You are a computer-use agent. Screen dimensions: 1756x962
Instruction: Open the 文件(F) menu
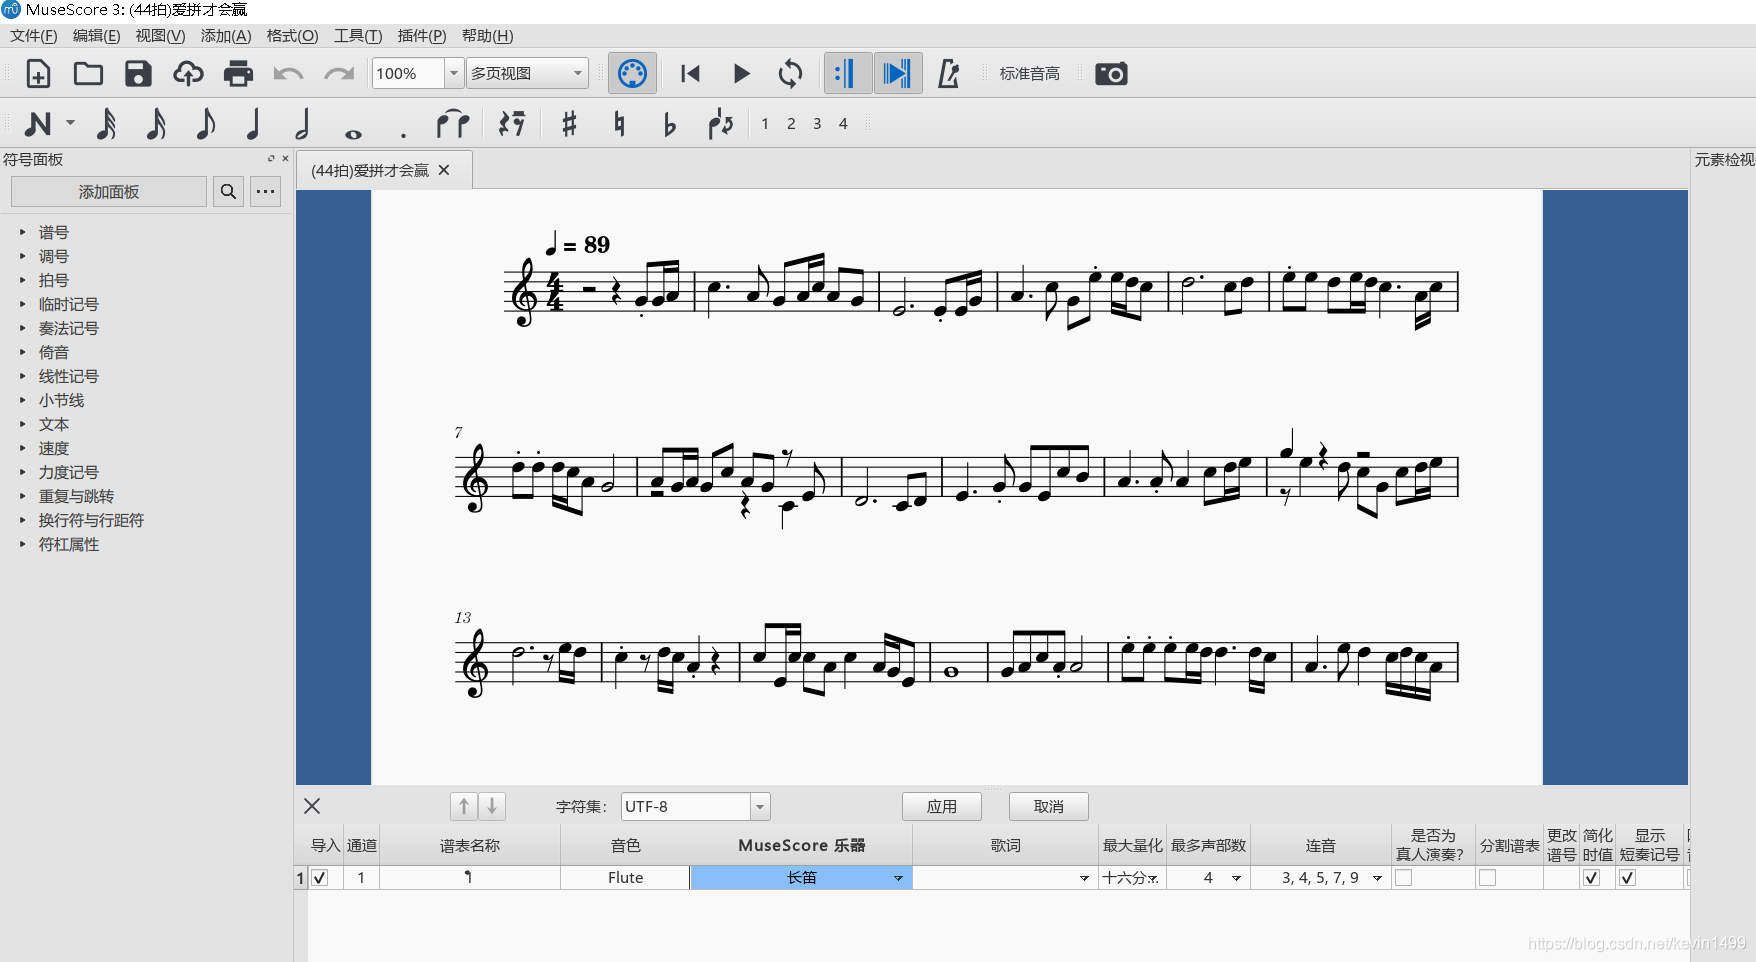pyautogui.click(x=34, y=36)
